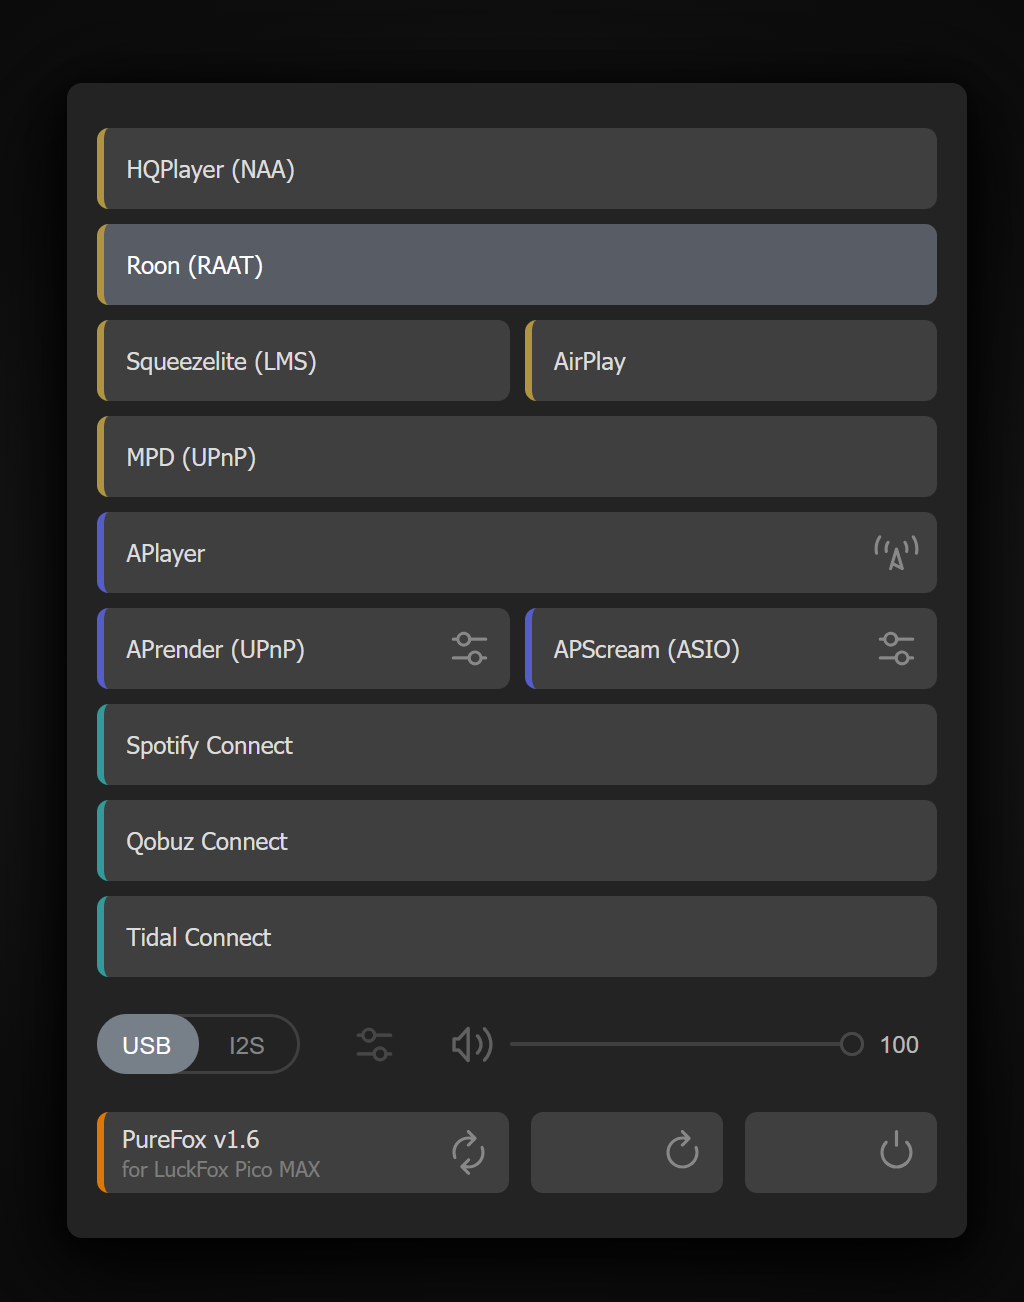Screen dimensions: 1024x1302
Task: Select MPD (UPnP) renderer
Action: pyautogui.click(x=517, y=457)
